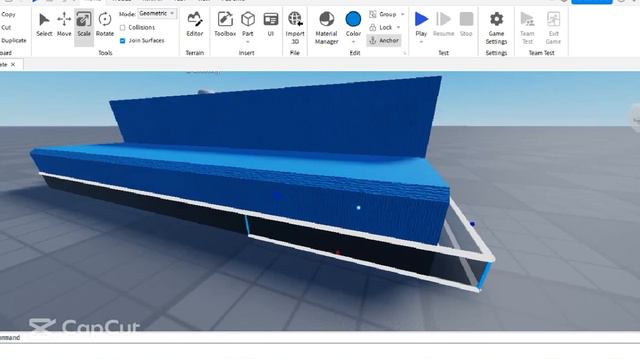
Task: Switch to the Rotate tool
Action: point(105,25)
